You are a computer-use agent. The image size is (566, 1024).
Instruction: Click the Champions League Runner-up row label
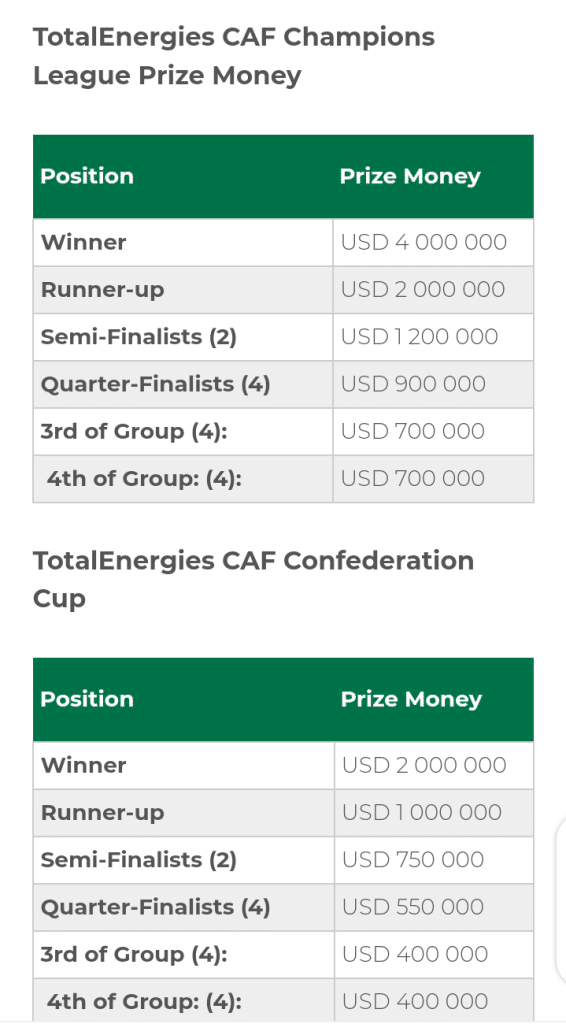[x=102, y=289]
